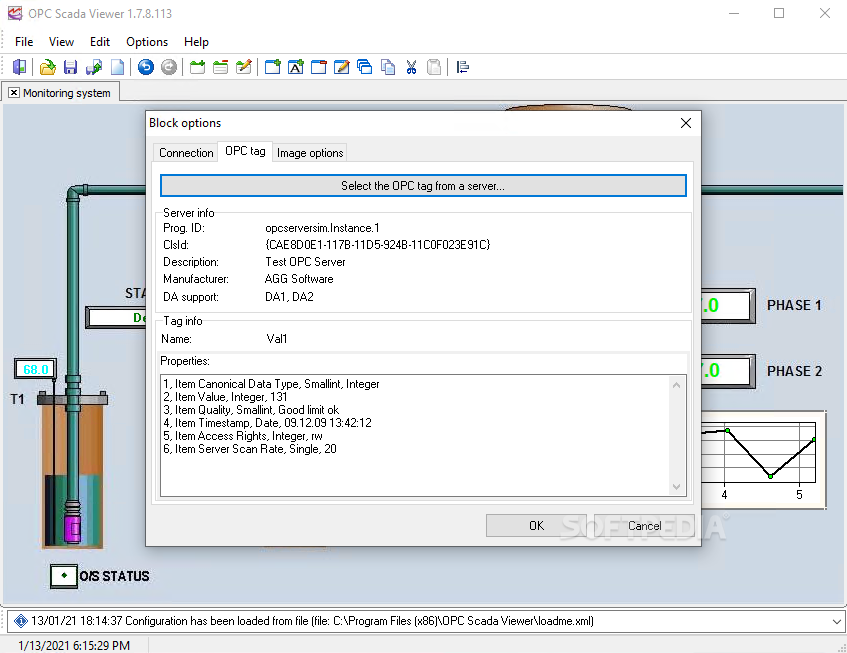The height and width of the screenshot is (653, 847).
Task: Add a new tab with green plus
Action: [x=198, y=67]
